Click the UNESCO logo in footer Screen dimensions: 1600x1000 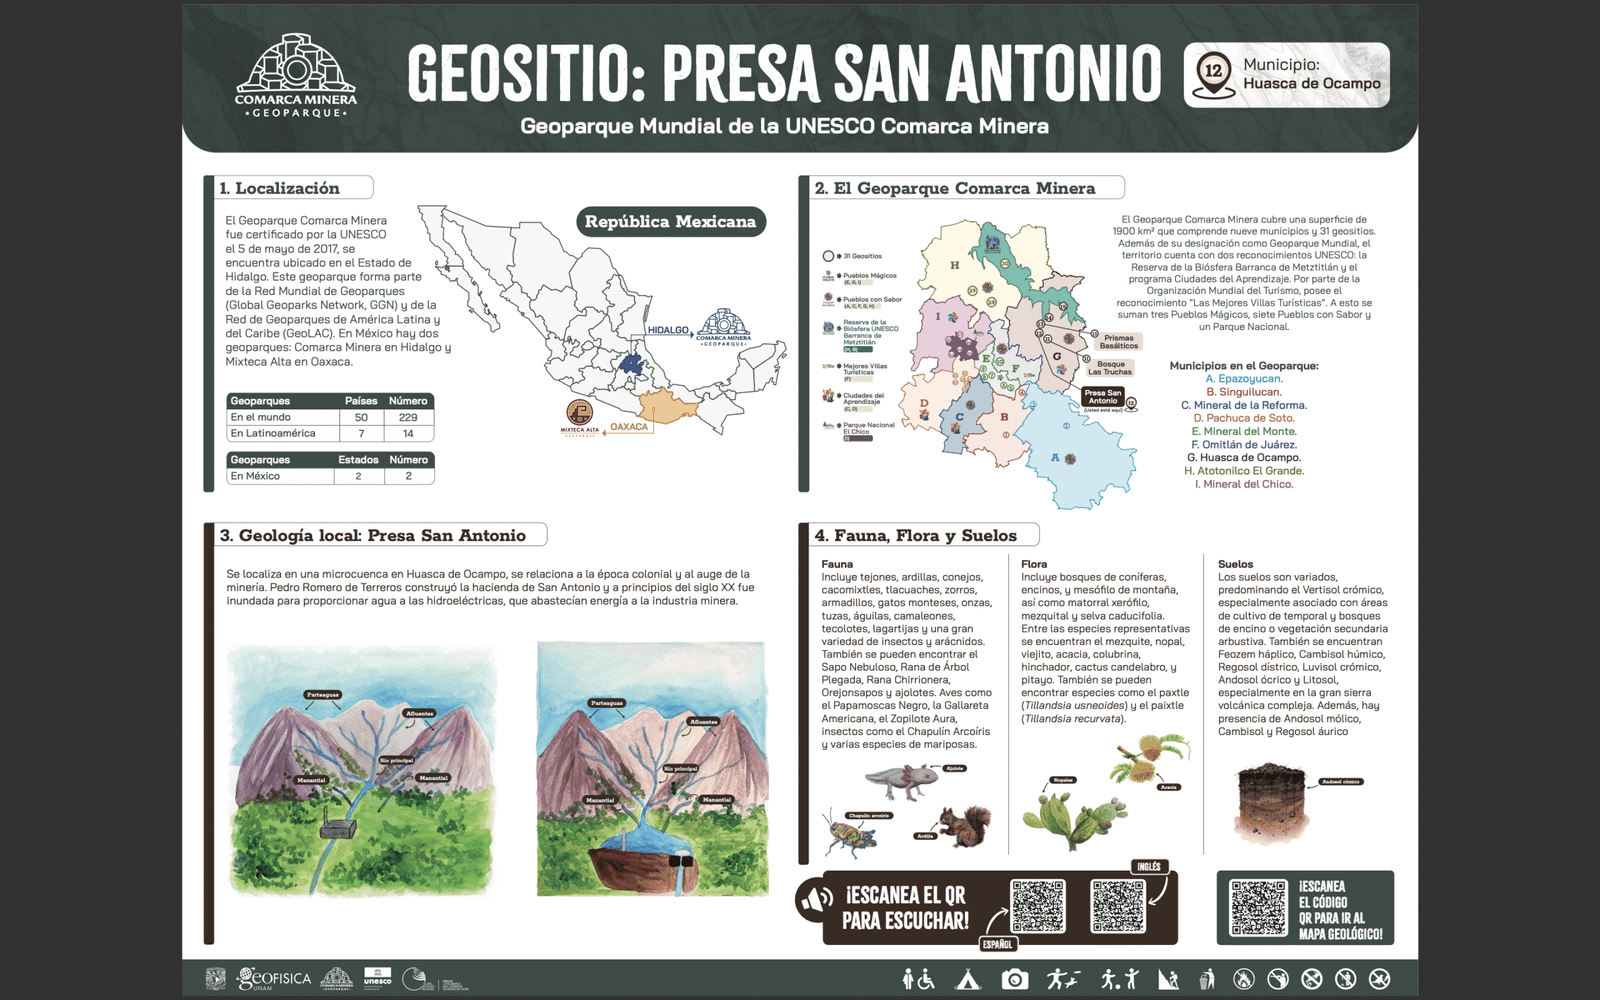click(x=377, y=978)
